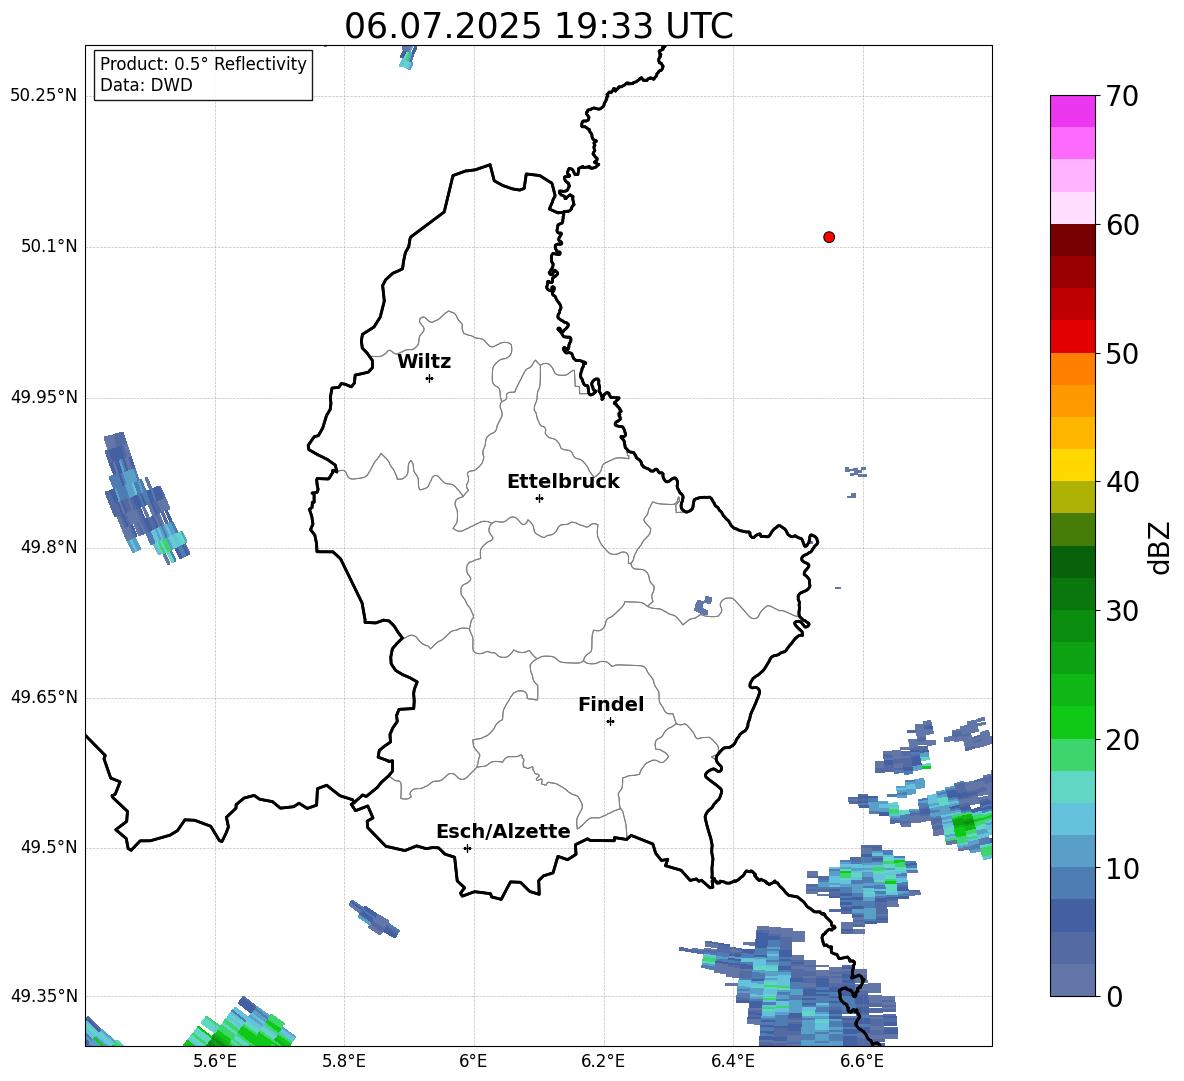Image resolution: width=1184 pixels, height=1081 pixels.
Task: Click the colorbar tick label 0
Action: pos(1114,997)
